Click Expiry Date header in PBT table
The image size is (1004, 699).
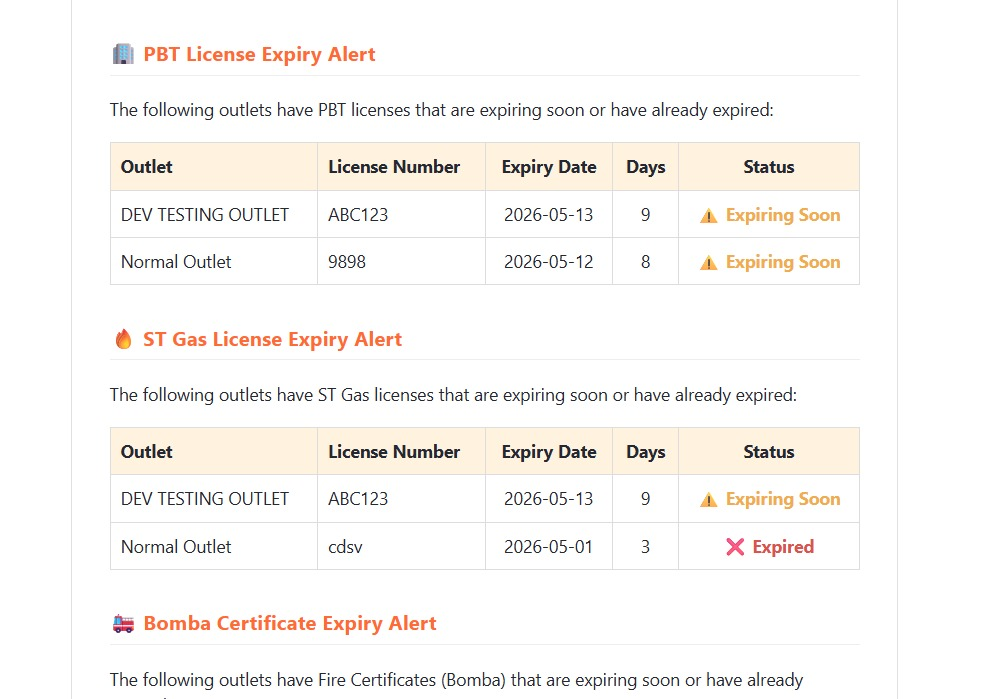click(x=549, y=167)
